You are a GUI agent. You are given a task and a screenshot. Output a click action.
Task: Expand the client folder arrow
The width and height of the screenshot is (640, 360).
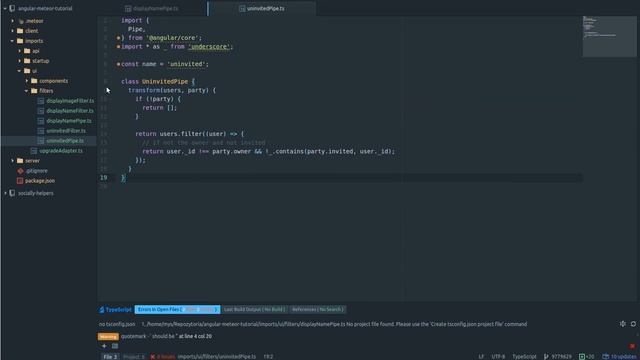tap(12, 31)
